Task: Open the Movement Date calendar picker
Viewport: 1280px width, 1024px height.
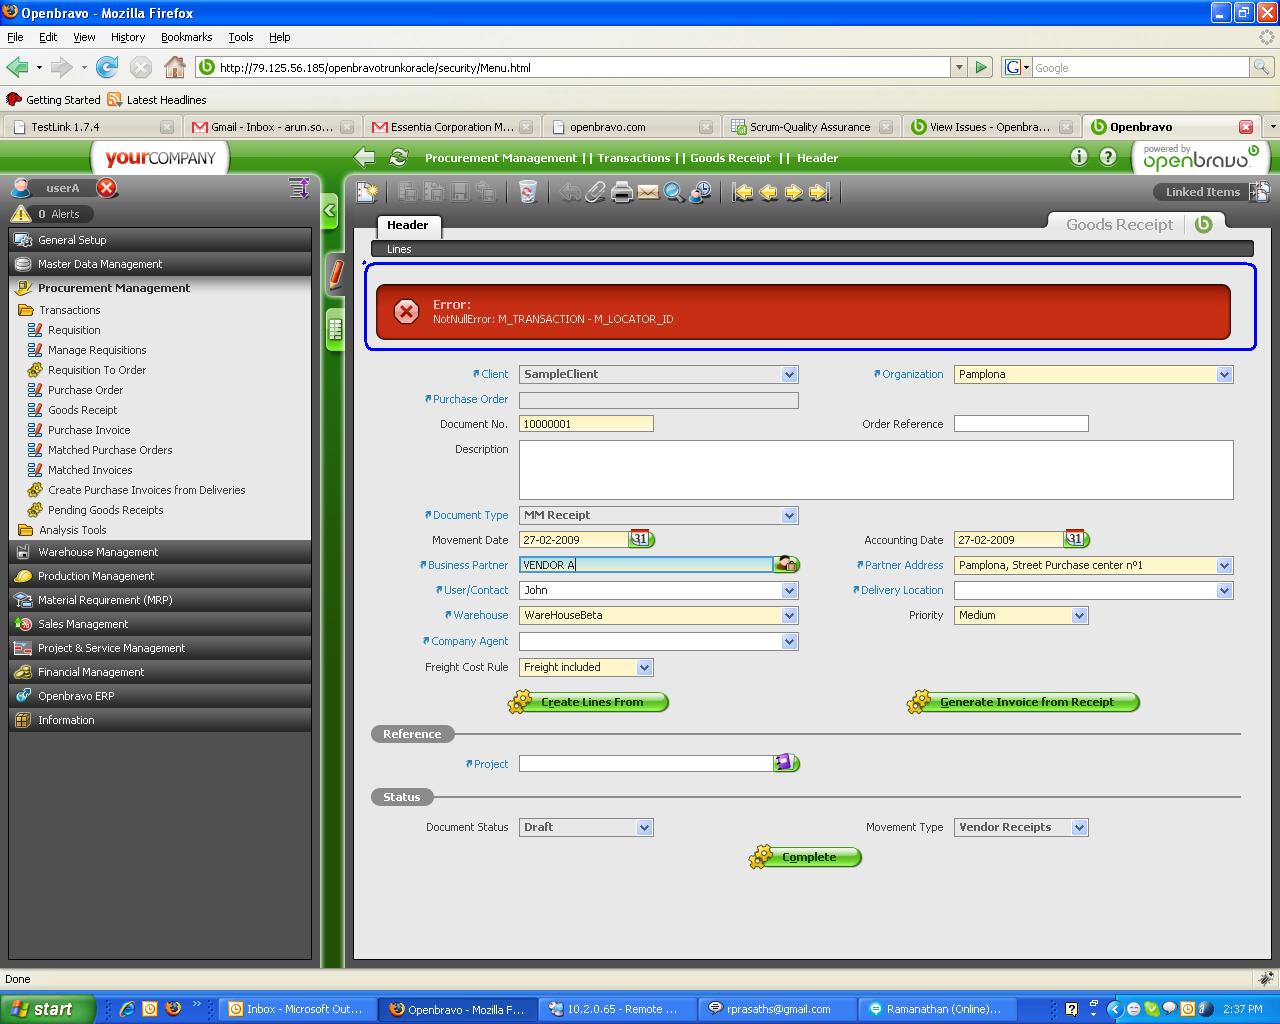Action: click(640, 539)
